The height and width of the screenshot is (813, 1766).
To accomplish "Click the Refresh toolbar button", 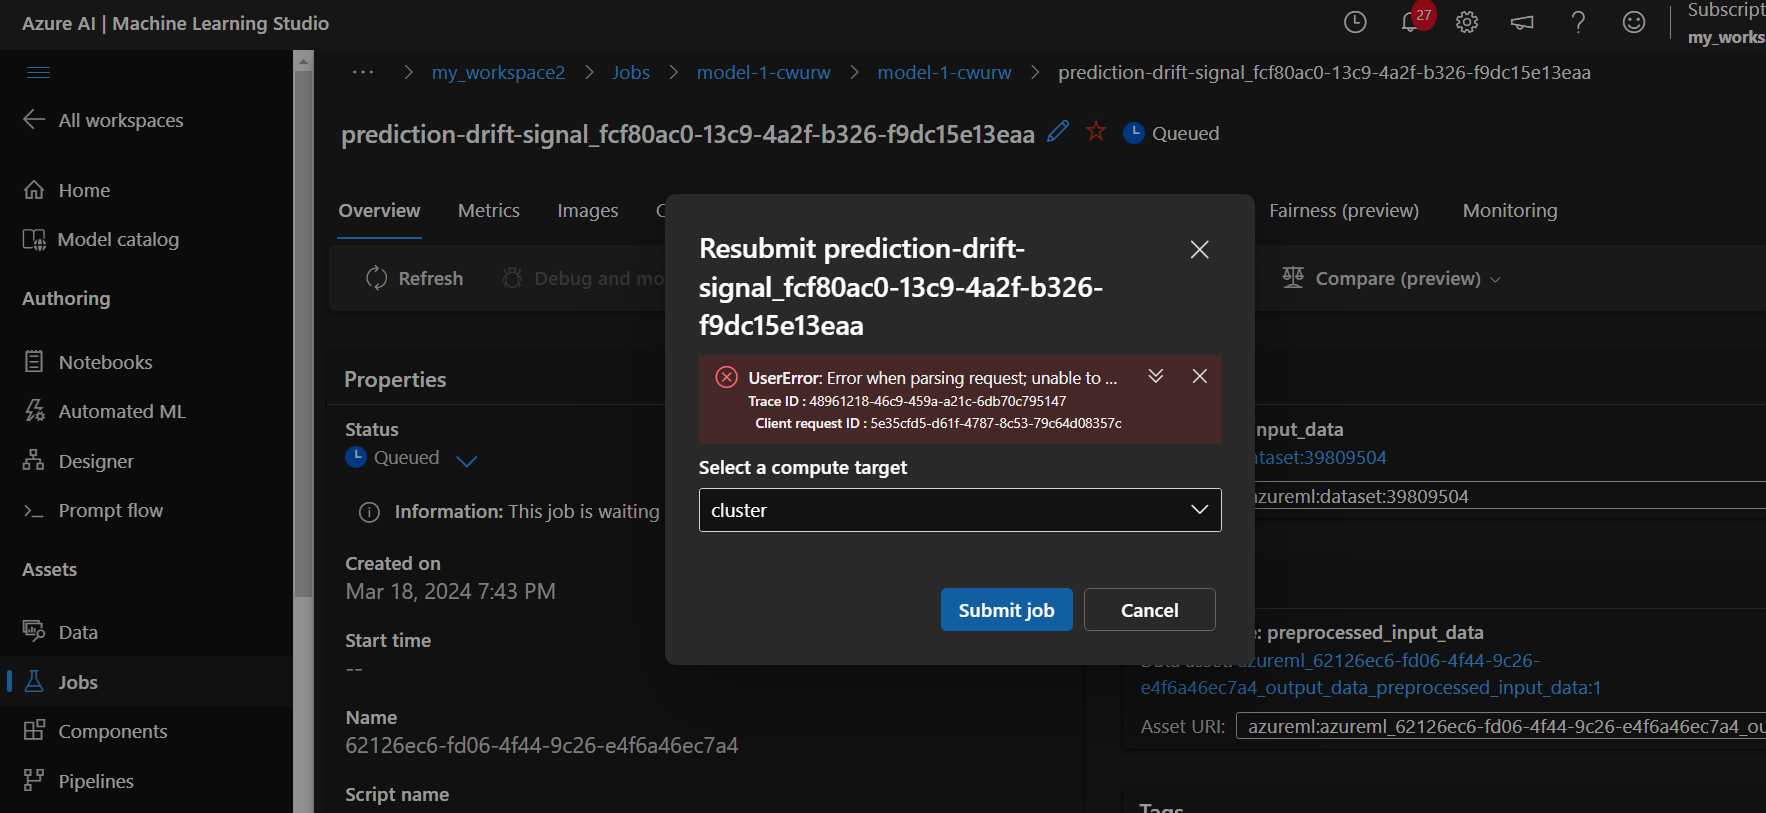I will coord(414,278).
